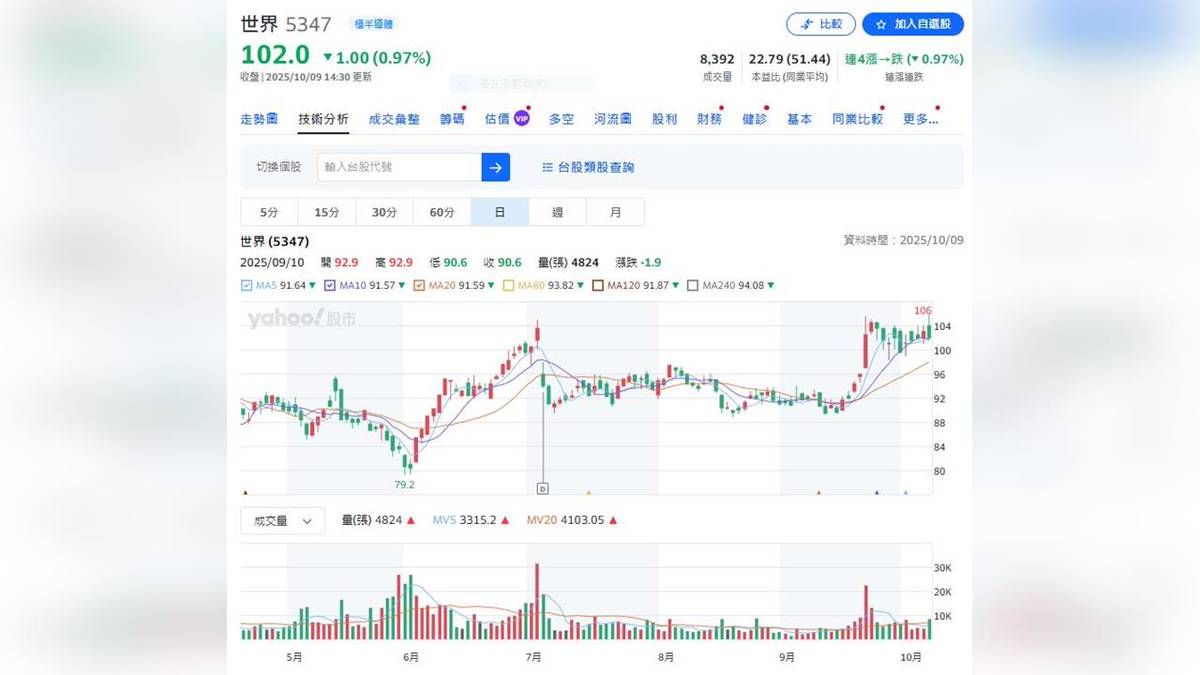Expand the 更多 overflow menu
The width and height of the screenshot is (1200, 675).
pos(920,118)
